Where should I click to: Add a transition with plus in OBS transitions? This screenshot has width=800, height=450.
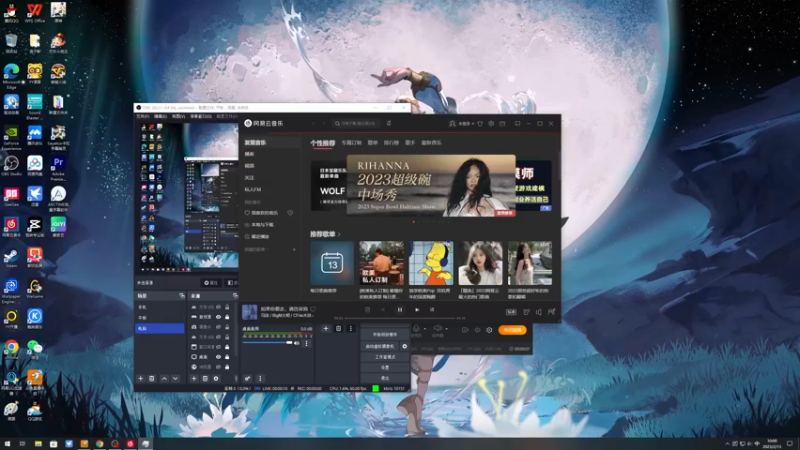coord(326,329)
